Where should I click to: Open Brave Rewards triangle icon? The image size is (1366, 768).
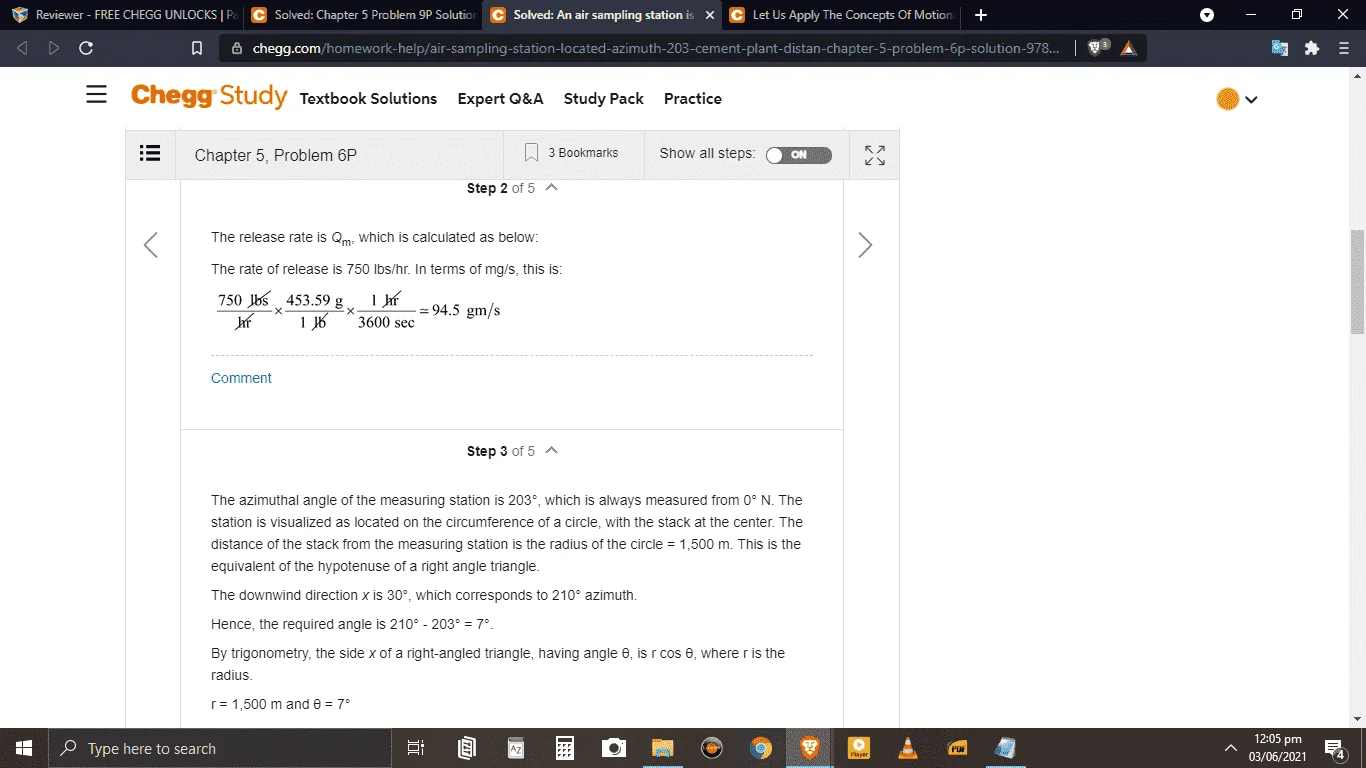[x=1129, y=48]
